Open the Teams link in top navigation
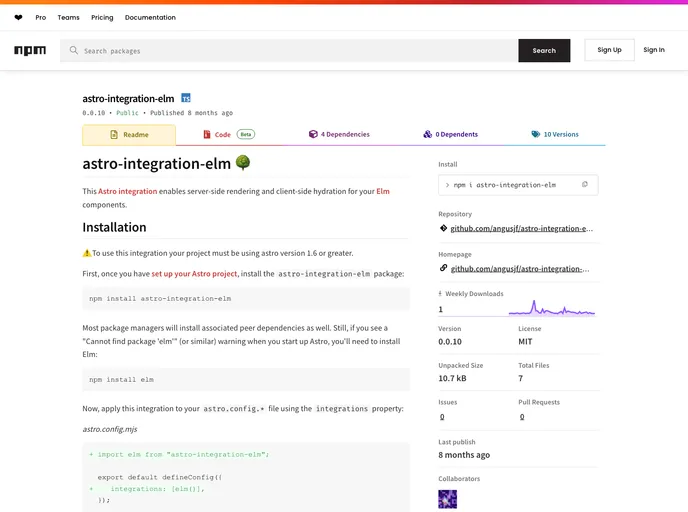The height and width of the screenshot is (512, 688). point(68,18)
